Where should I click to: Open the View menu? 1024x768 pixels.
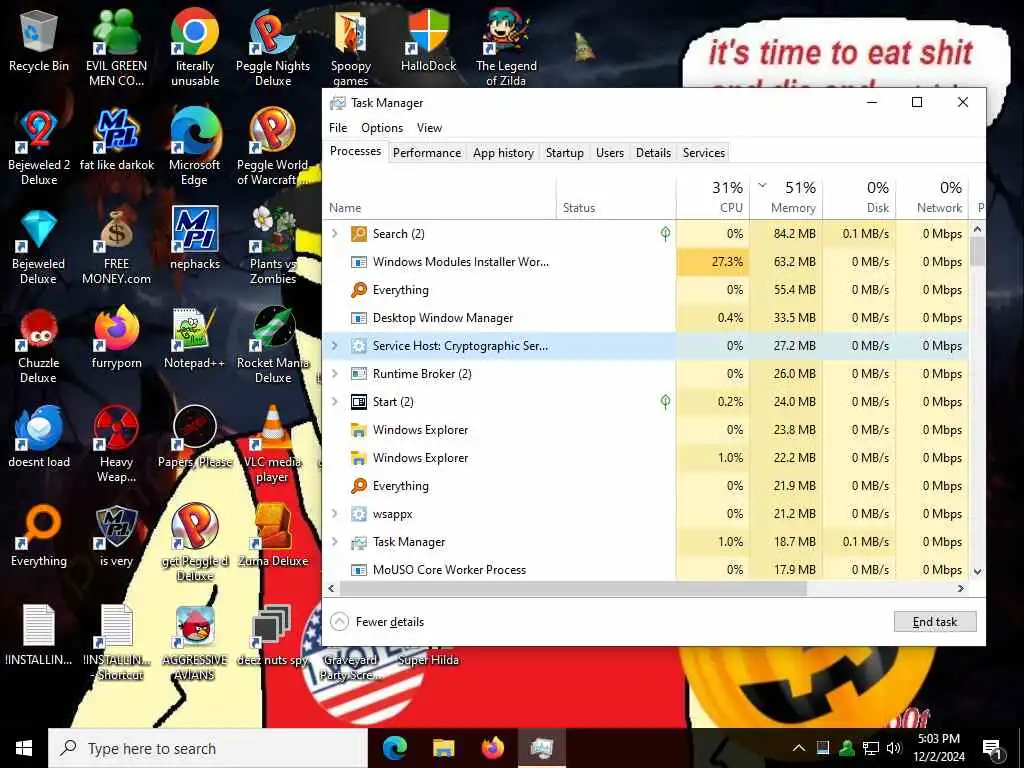pyautogui.click(x=429, y=128)
